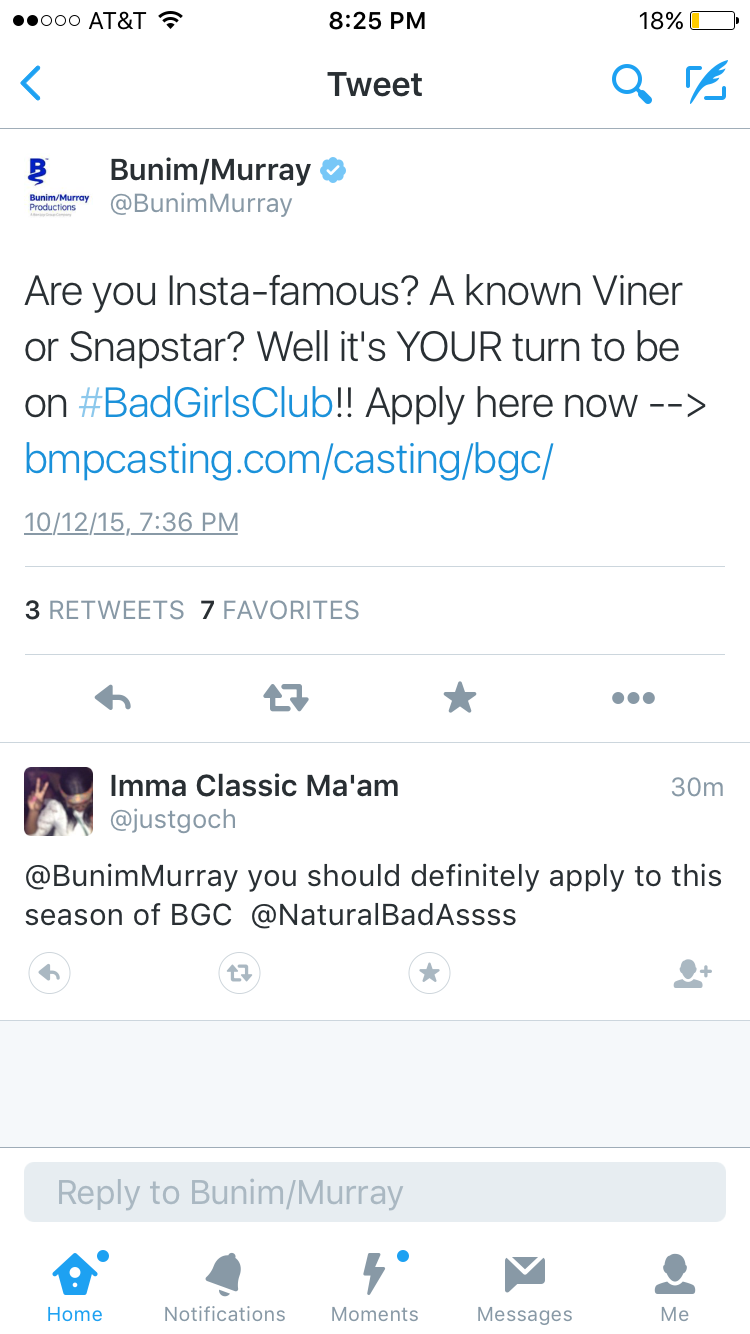The image size is (750, 1334).
Task: Open Bunim/Murray profile picture
Action: tap(59, 186)
